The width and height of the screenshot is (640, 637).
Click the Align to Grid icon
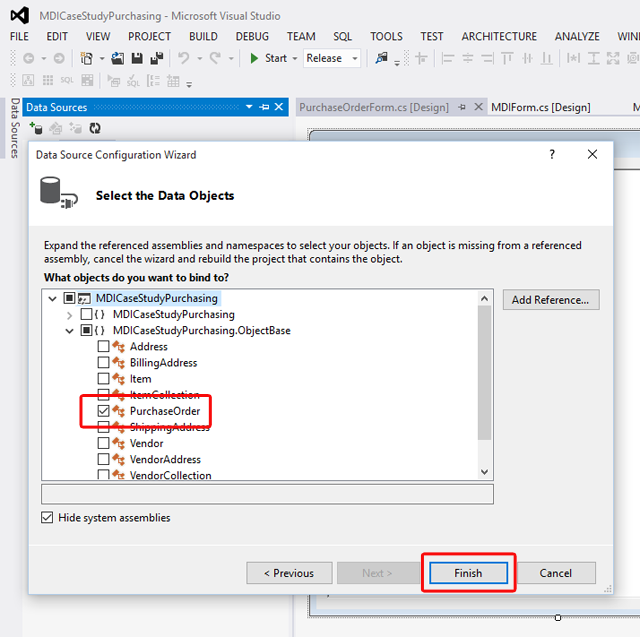tap(422, 58)
